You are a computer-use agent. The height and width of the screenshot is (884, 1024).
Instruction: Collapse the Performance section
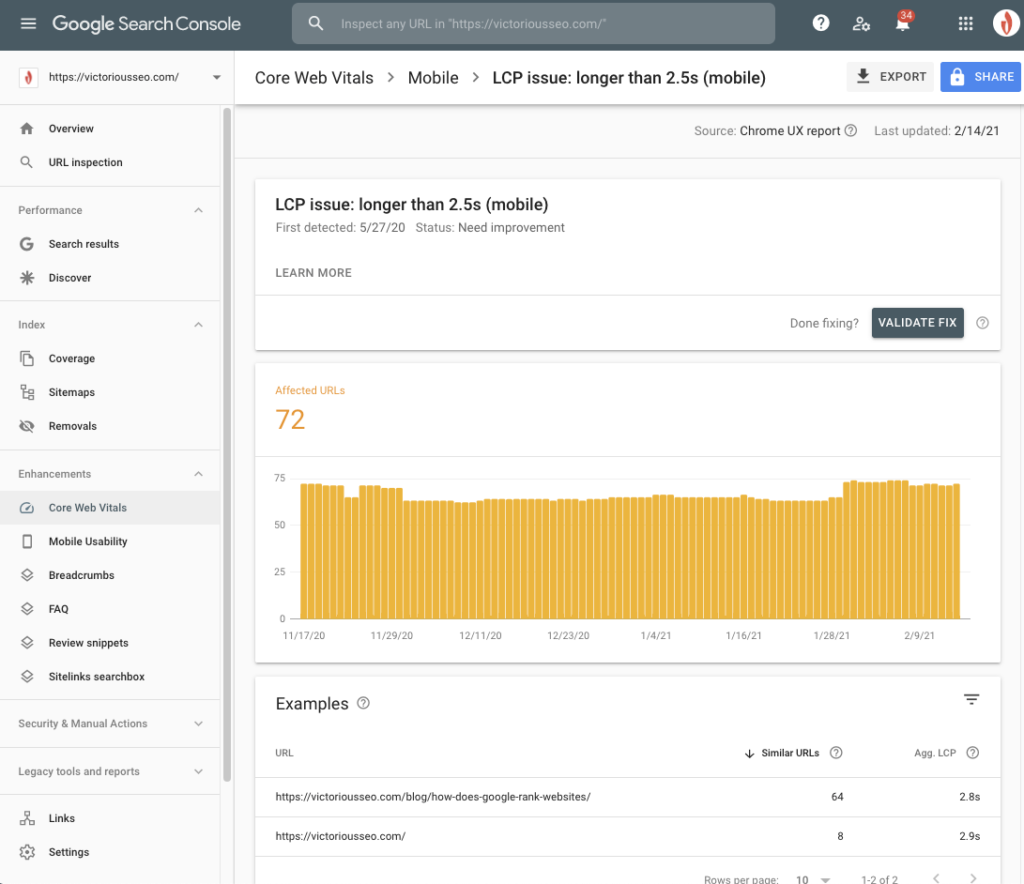point(198,210)
